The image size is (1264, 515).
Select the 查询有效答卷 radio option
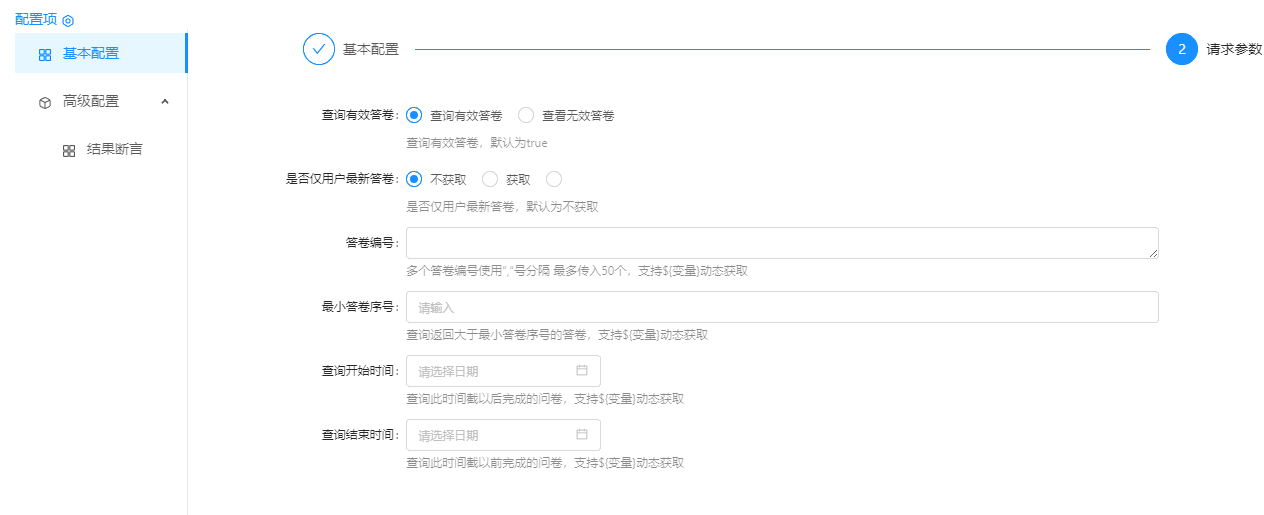(x=414, y=115)
